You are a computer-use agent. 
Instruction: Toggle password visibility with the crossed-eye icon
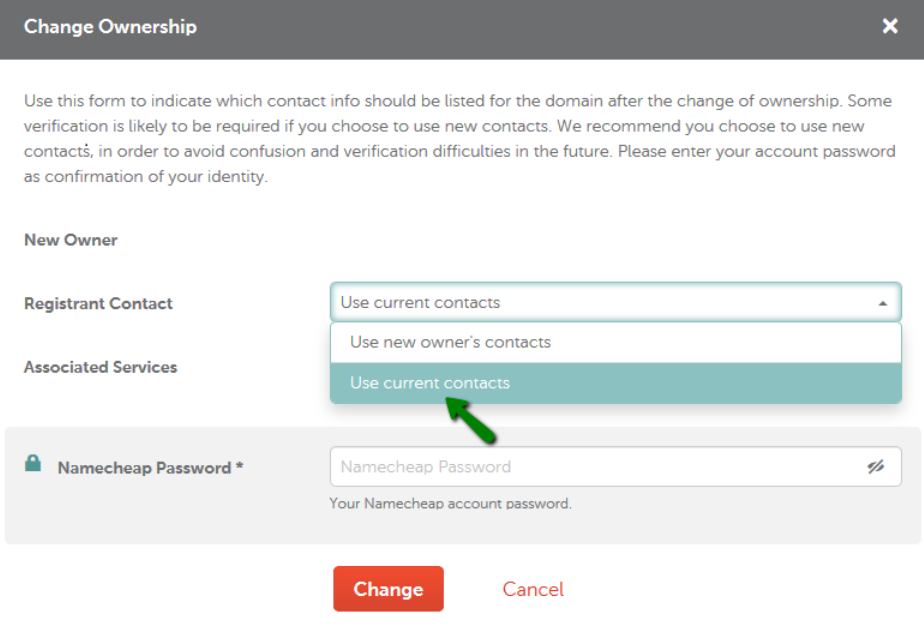876,467
